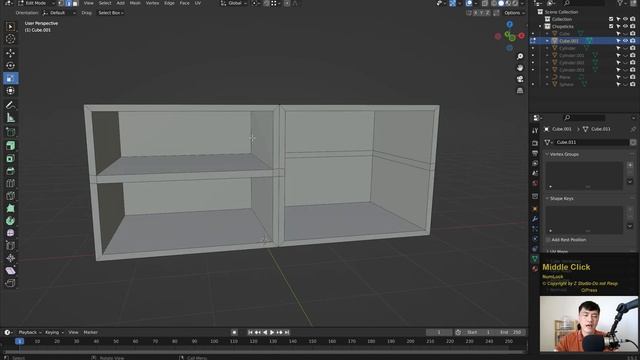Select the Annotate pencil tool
Screen dimensions: 640x360
11,105
